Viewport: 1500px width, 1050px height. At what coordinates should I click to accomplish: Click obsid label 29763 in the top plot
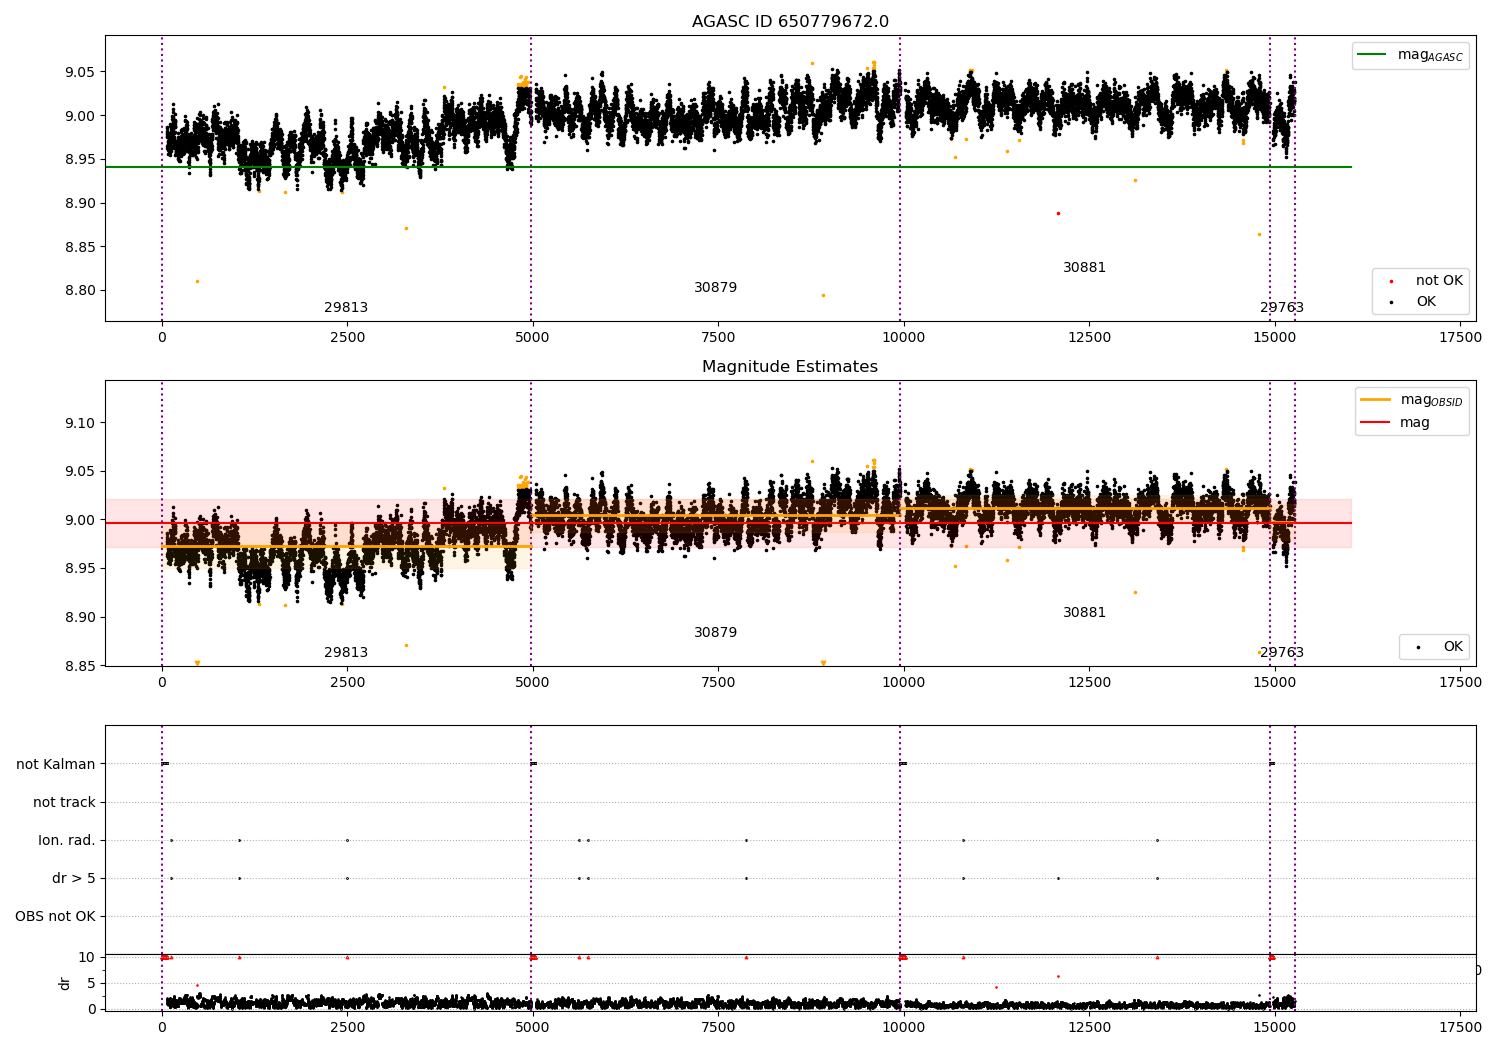click(x=1282, y=308)
